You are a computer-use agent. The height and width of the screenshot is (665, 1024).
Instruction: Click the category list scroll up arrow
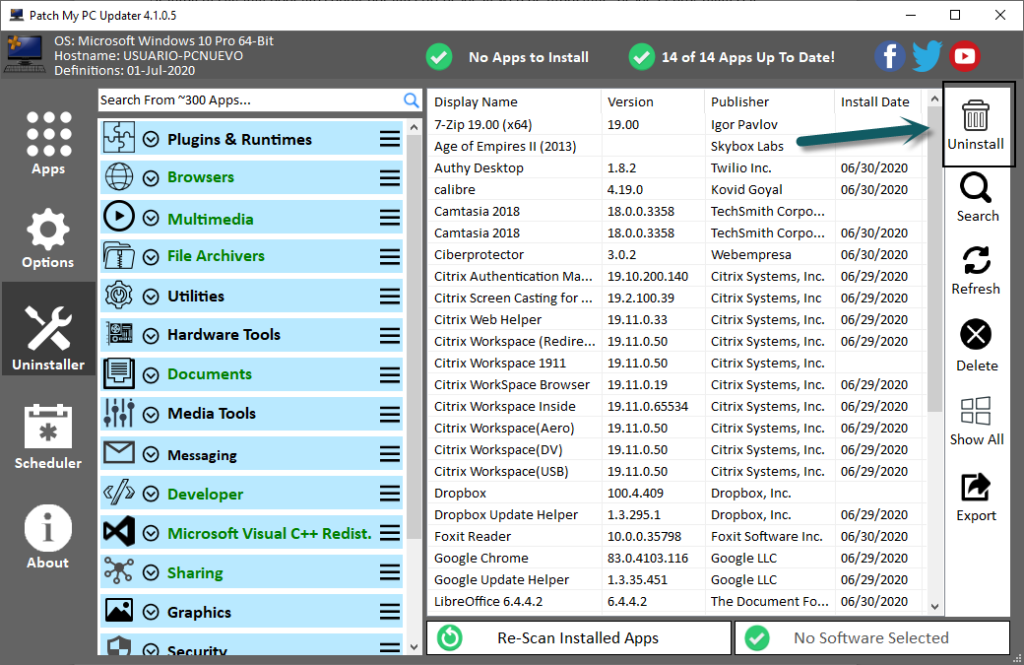tap(414, 127)
